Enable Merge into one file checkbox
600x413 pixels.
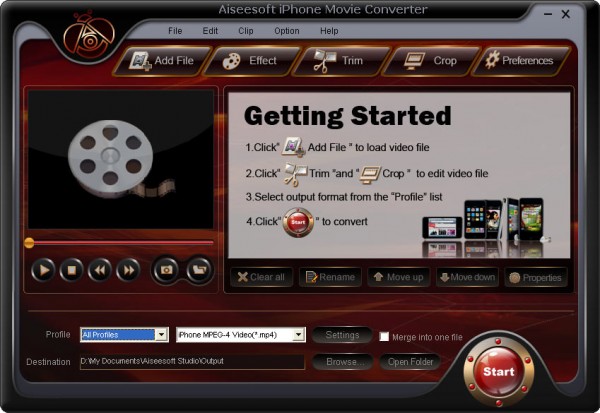384,337
